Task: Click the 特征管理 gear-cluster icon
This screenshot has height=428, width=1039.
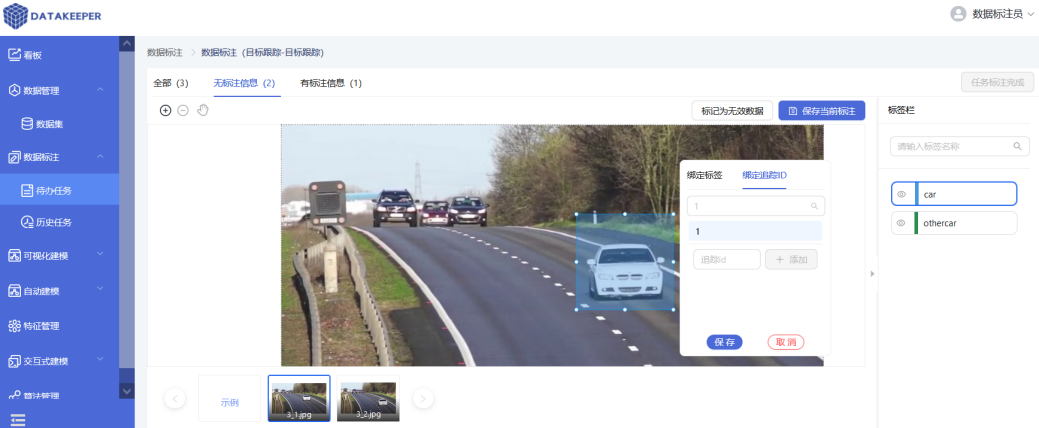Action: coord(14,326)
